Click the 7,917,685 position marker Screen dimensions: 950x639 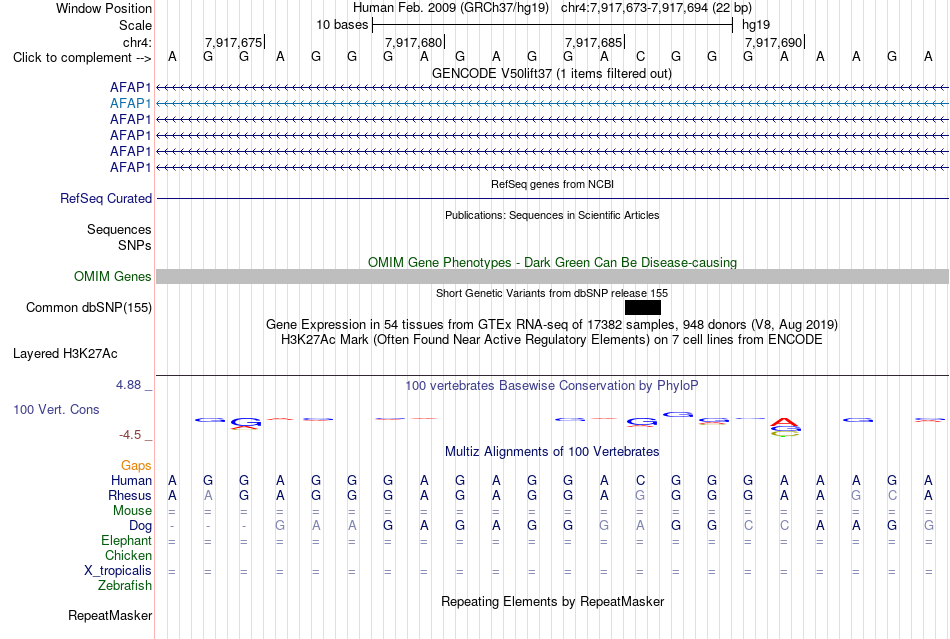[594, 42]
